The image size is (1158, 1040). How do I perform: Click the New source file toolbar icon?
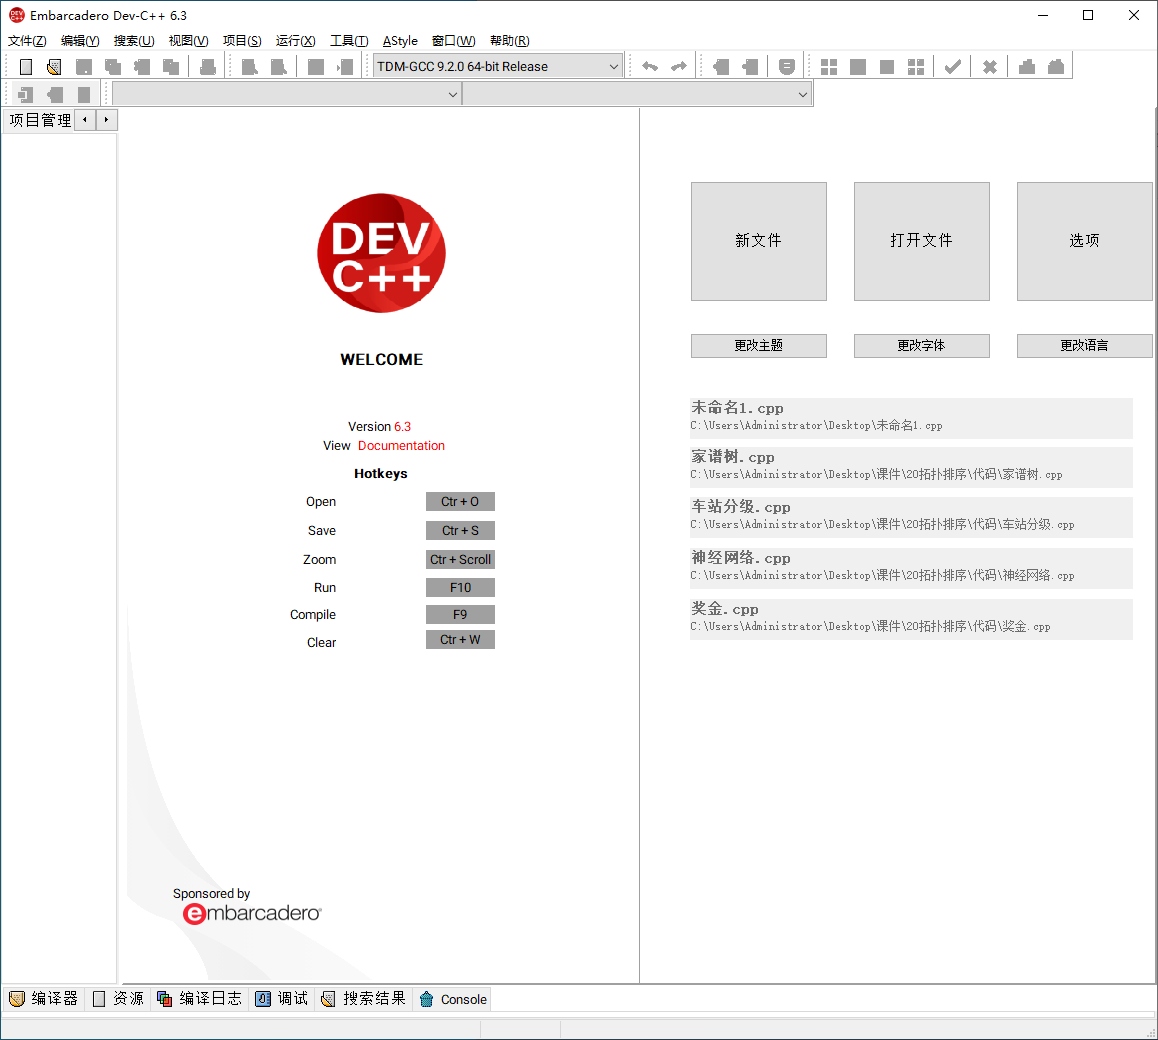pyautogui.click(x=26, y=66)
